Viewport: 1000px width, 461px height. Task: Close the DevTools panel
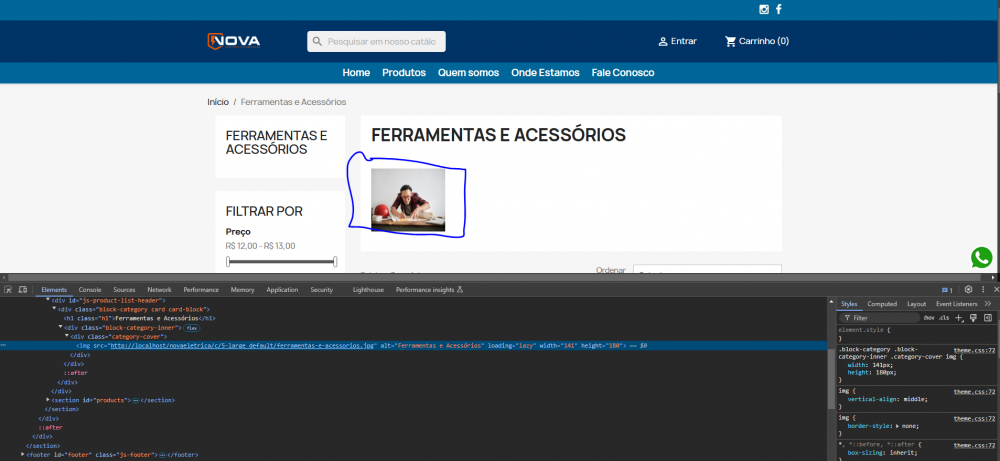point(996,289)
